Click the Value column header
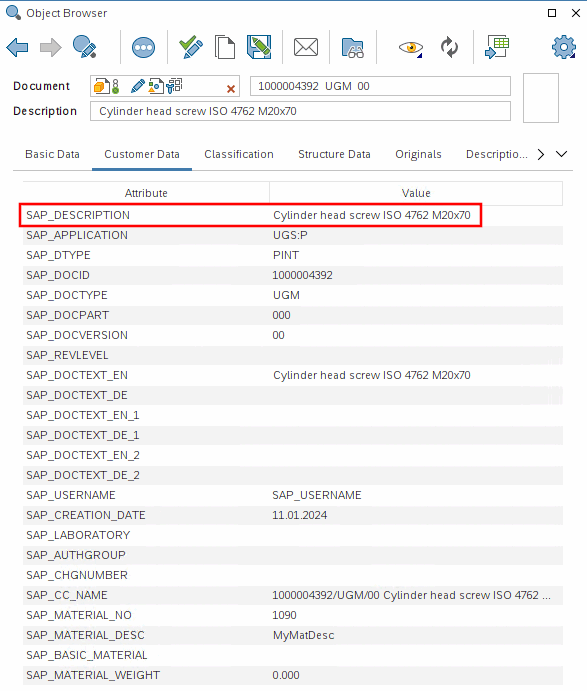This screenshot has height=691, width=587. 416,193
